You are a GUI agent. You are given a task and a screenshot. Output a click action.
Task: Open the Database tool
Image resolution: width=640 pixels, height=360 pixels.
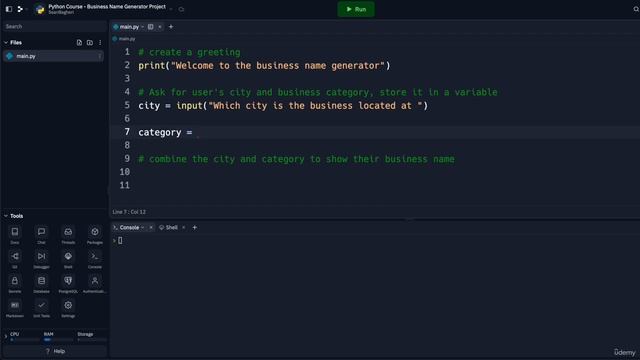click(x=41, y=284)
